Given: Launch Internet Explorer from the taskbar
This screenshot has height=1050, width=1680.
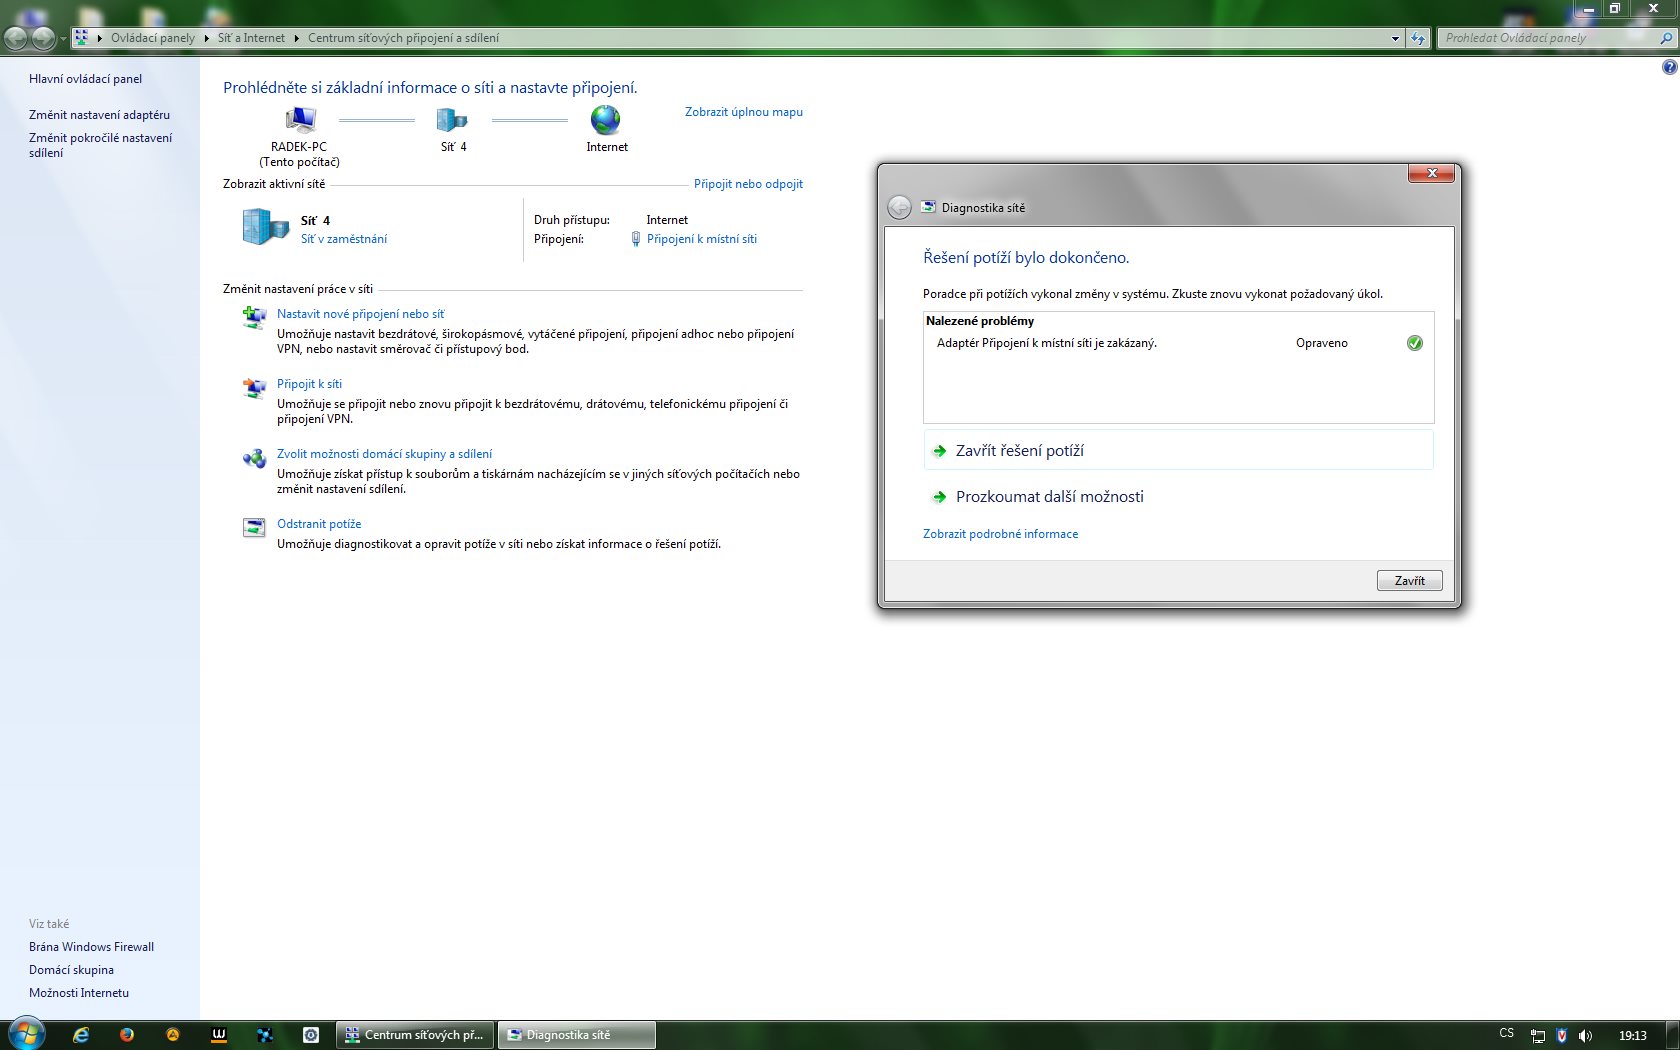Looking at the screenshot, I should 81,1035.
